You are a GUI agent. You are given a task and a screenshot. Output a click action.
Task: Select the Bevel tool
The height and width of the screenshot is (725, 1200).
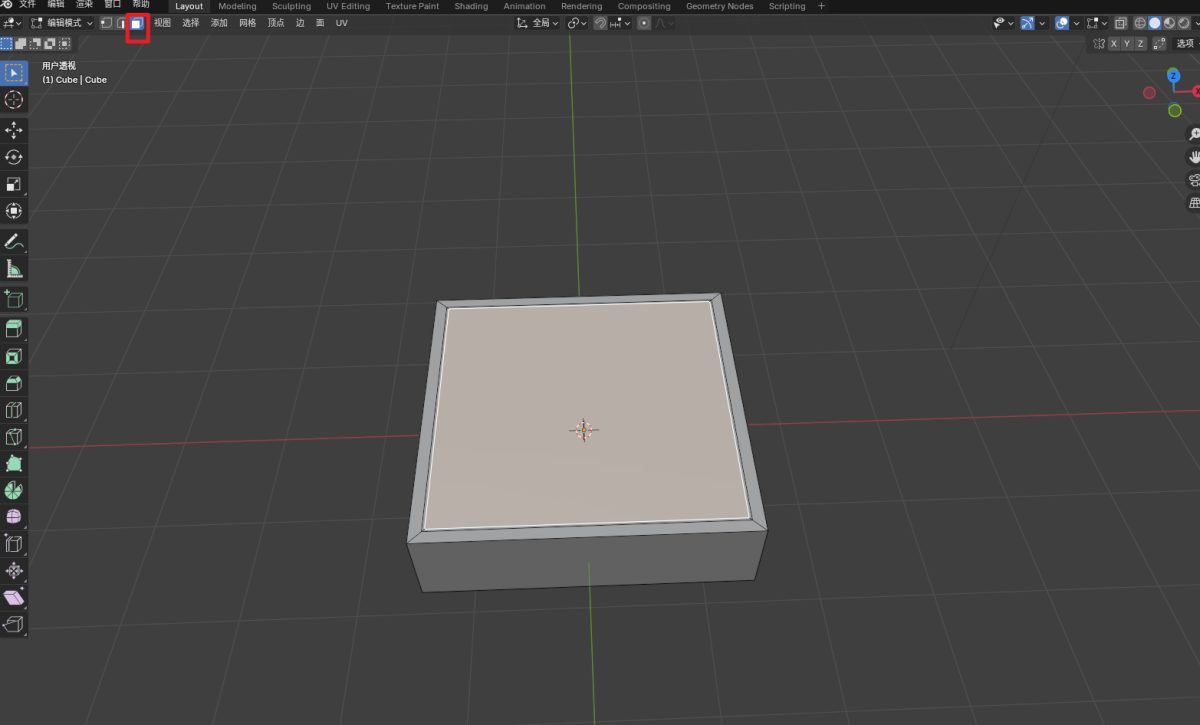pos(14,383)
